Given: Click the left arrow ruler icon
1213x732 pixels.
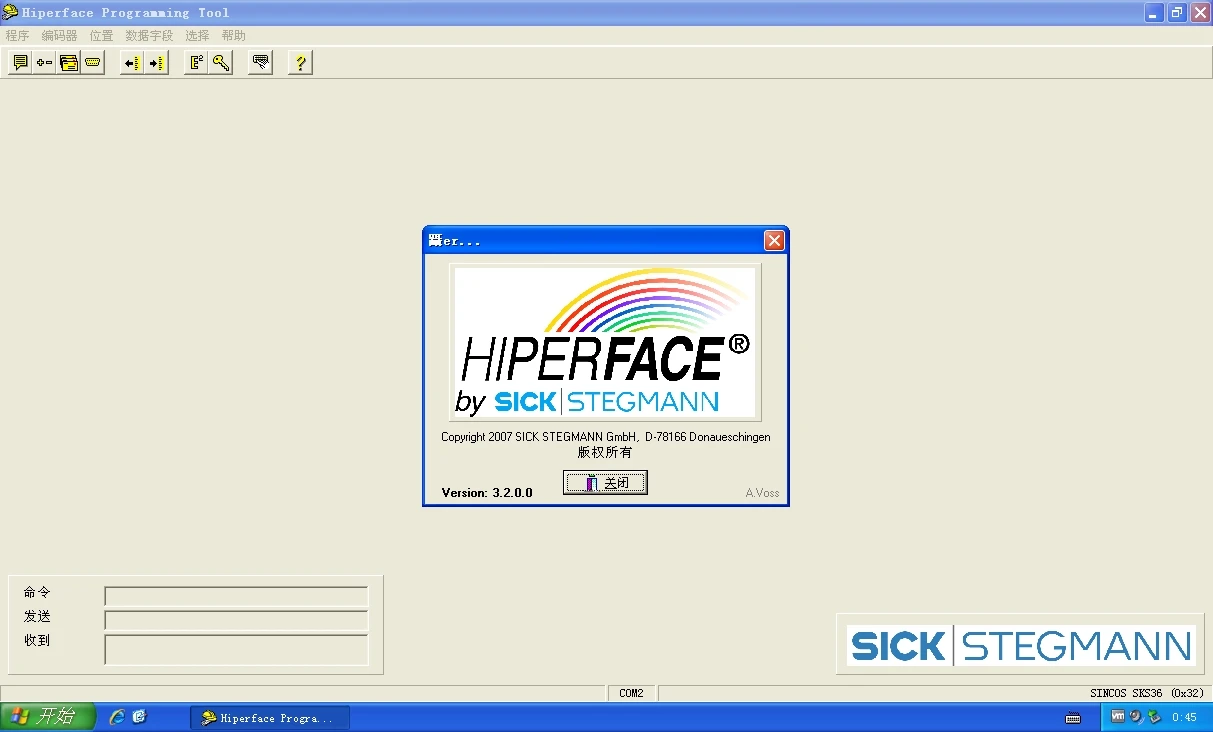Looking at the screenshot, I should pyautogui.click(x=132, y=63).
